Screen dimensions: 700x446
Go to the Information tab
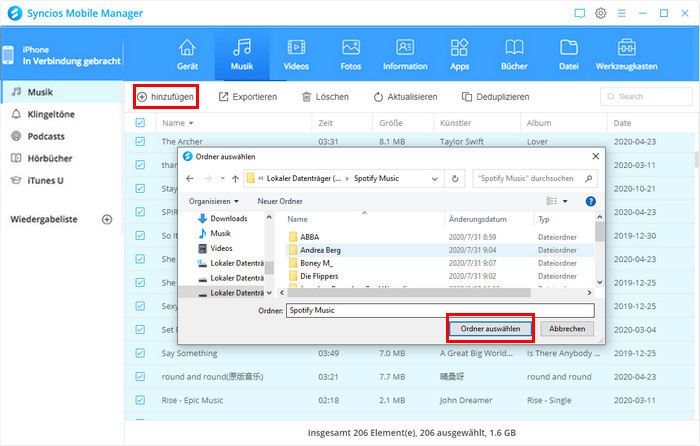(405, 55)
